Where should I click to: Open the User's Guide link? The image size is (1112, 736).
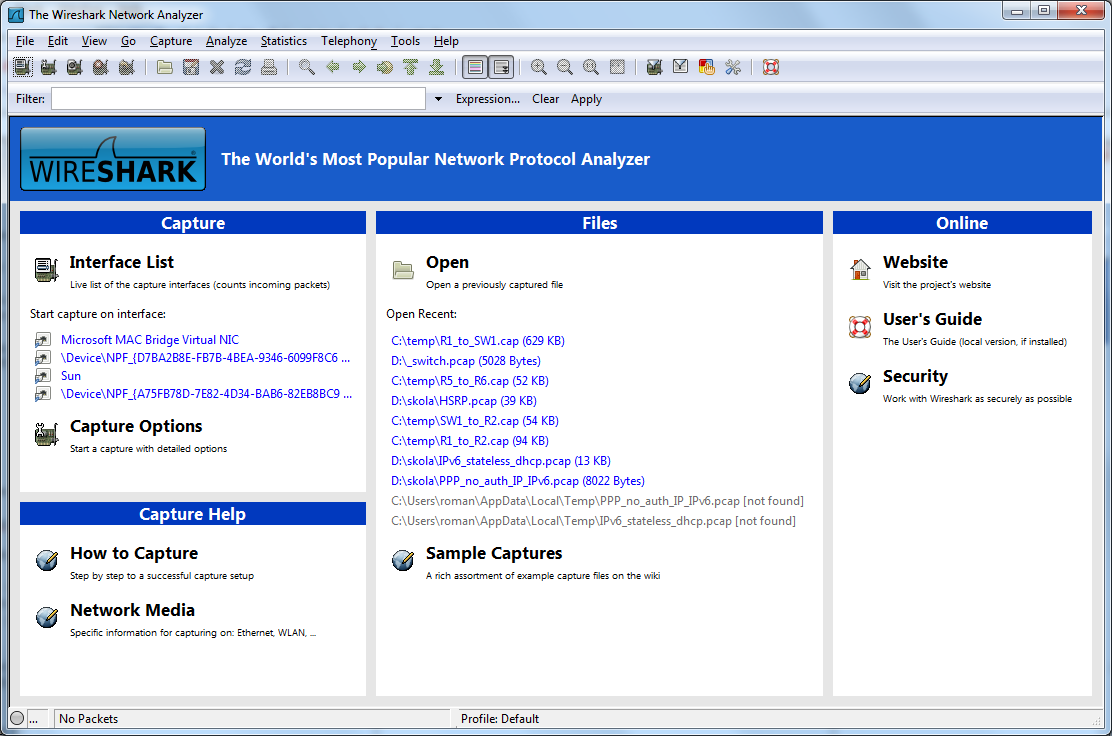933,319
